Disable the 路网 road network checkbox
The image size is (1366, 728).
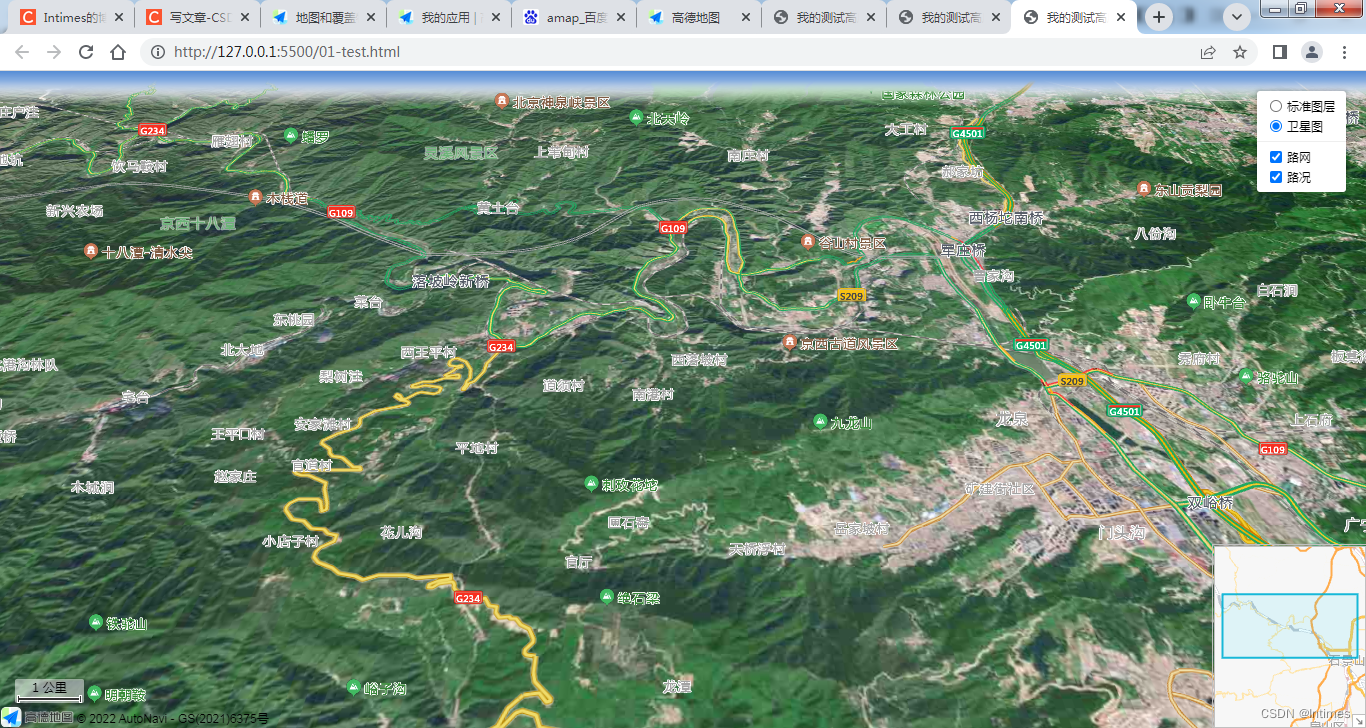pos(1274,156)
